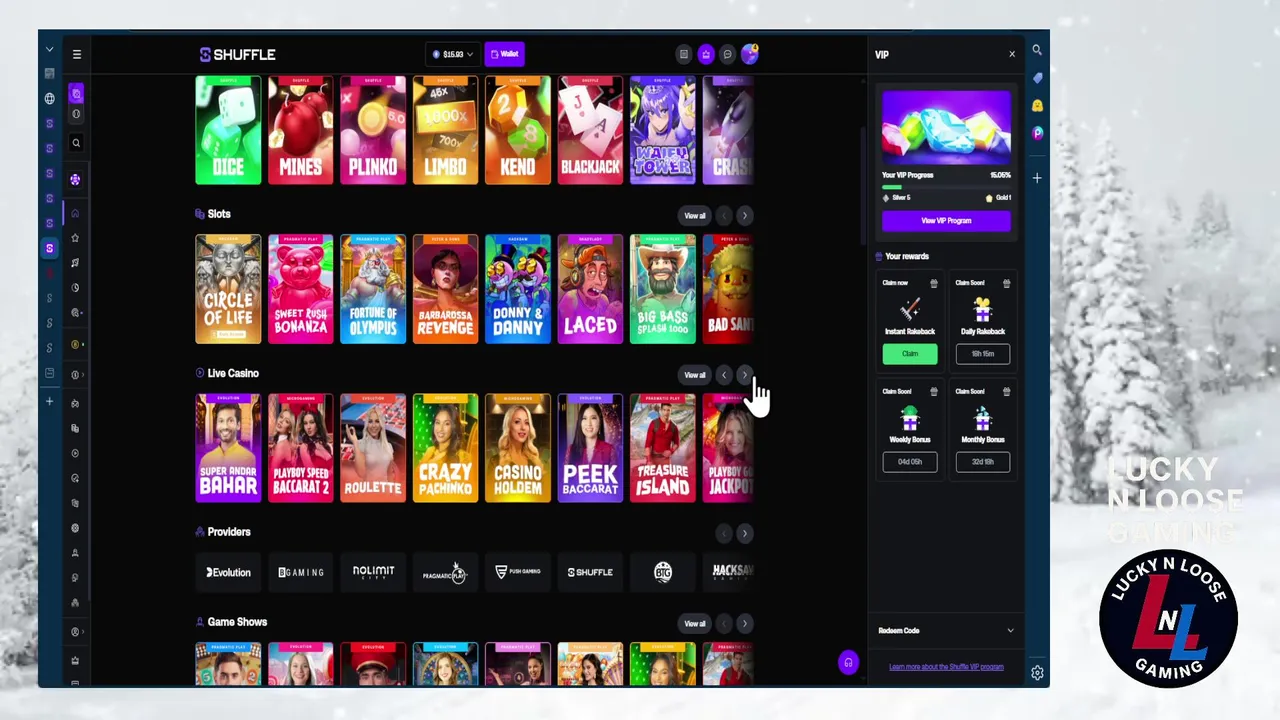This screenshot has width=1280, height=720.
Task: Open the profile avatar with notification badge
Action: click(750, 54)
